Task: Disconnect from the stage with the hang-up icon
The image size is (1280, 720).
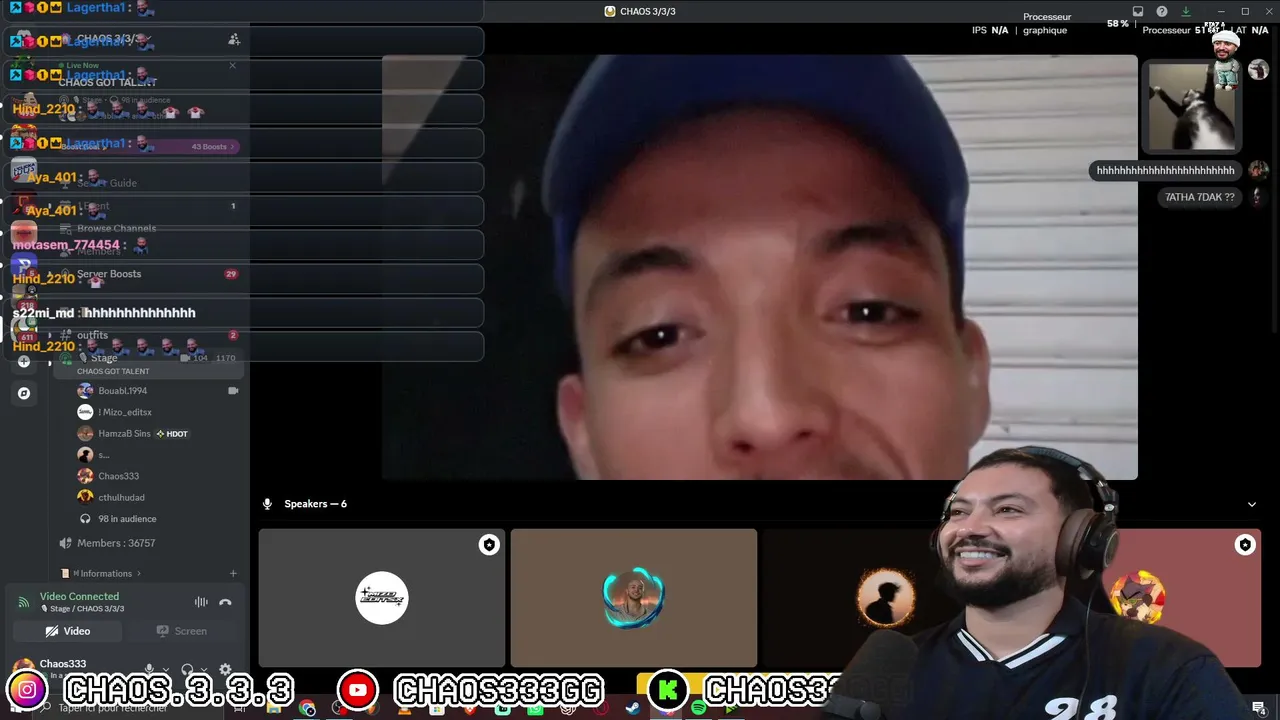Action: pos(225,602)
